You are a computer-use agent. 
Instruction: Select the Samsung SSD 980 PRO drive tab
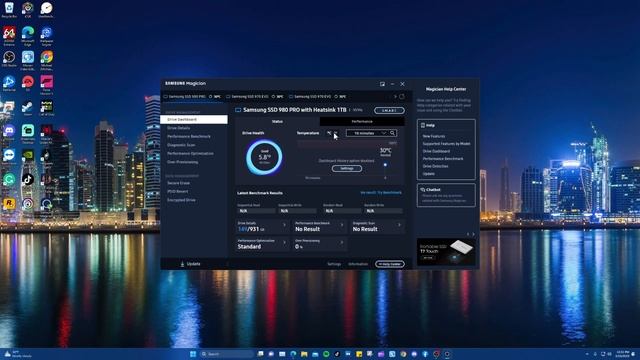pyautogui.click(x=192, y=97)
